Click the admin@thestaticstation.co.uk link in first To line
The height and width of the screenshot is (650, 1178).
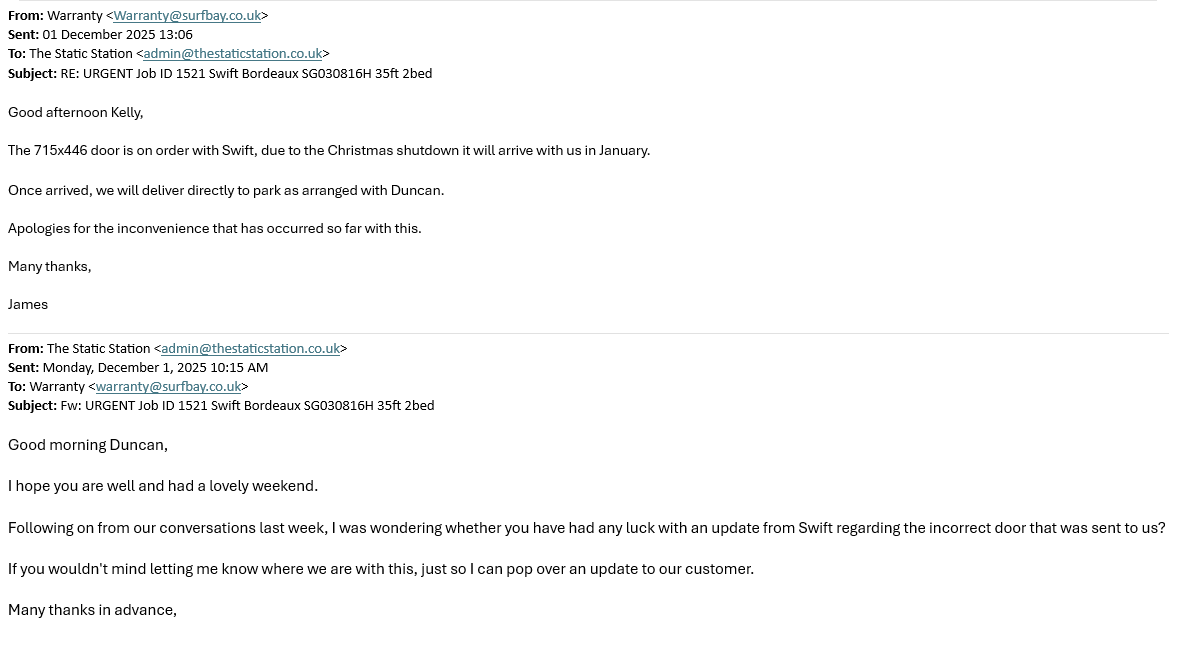(232, 54)
